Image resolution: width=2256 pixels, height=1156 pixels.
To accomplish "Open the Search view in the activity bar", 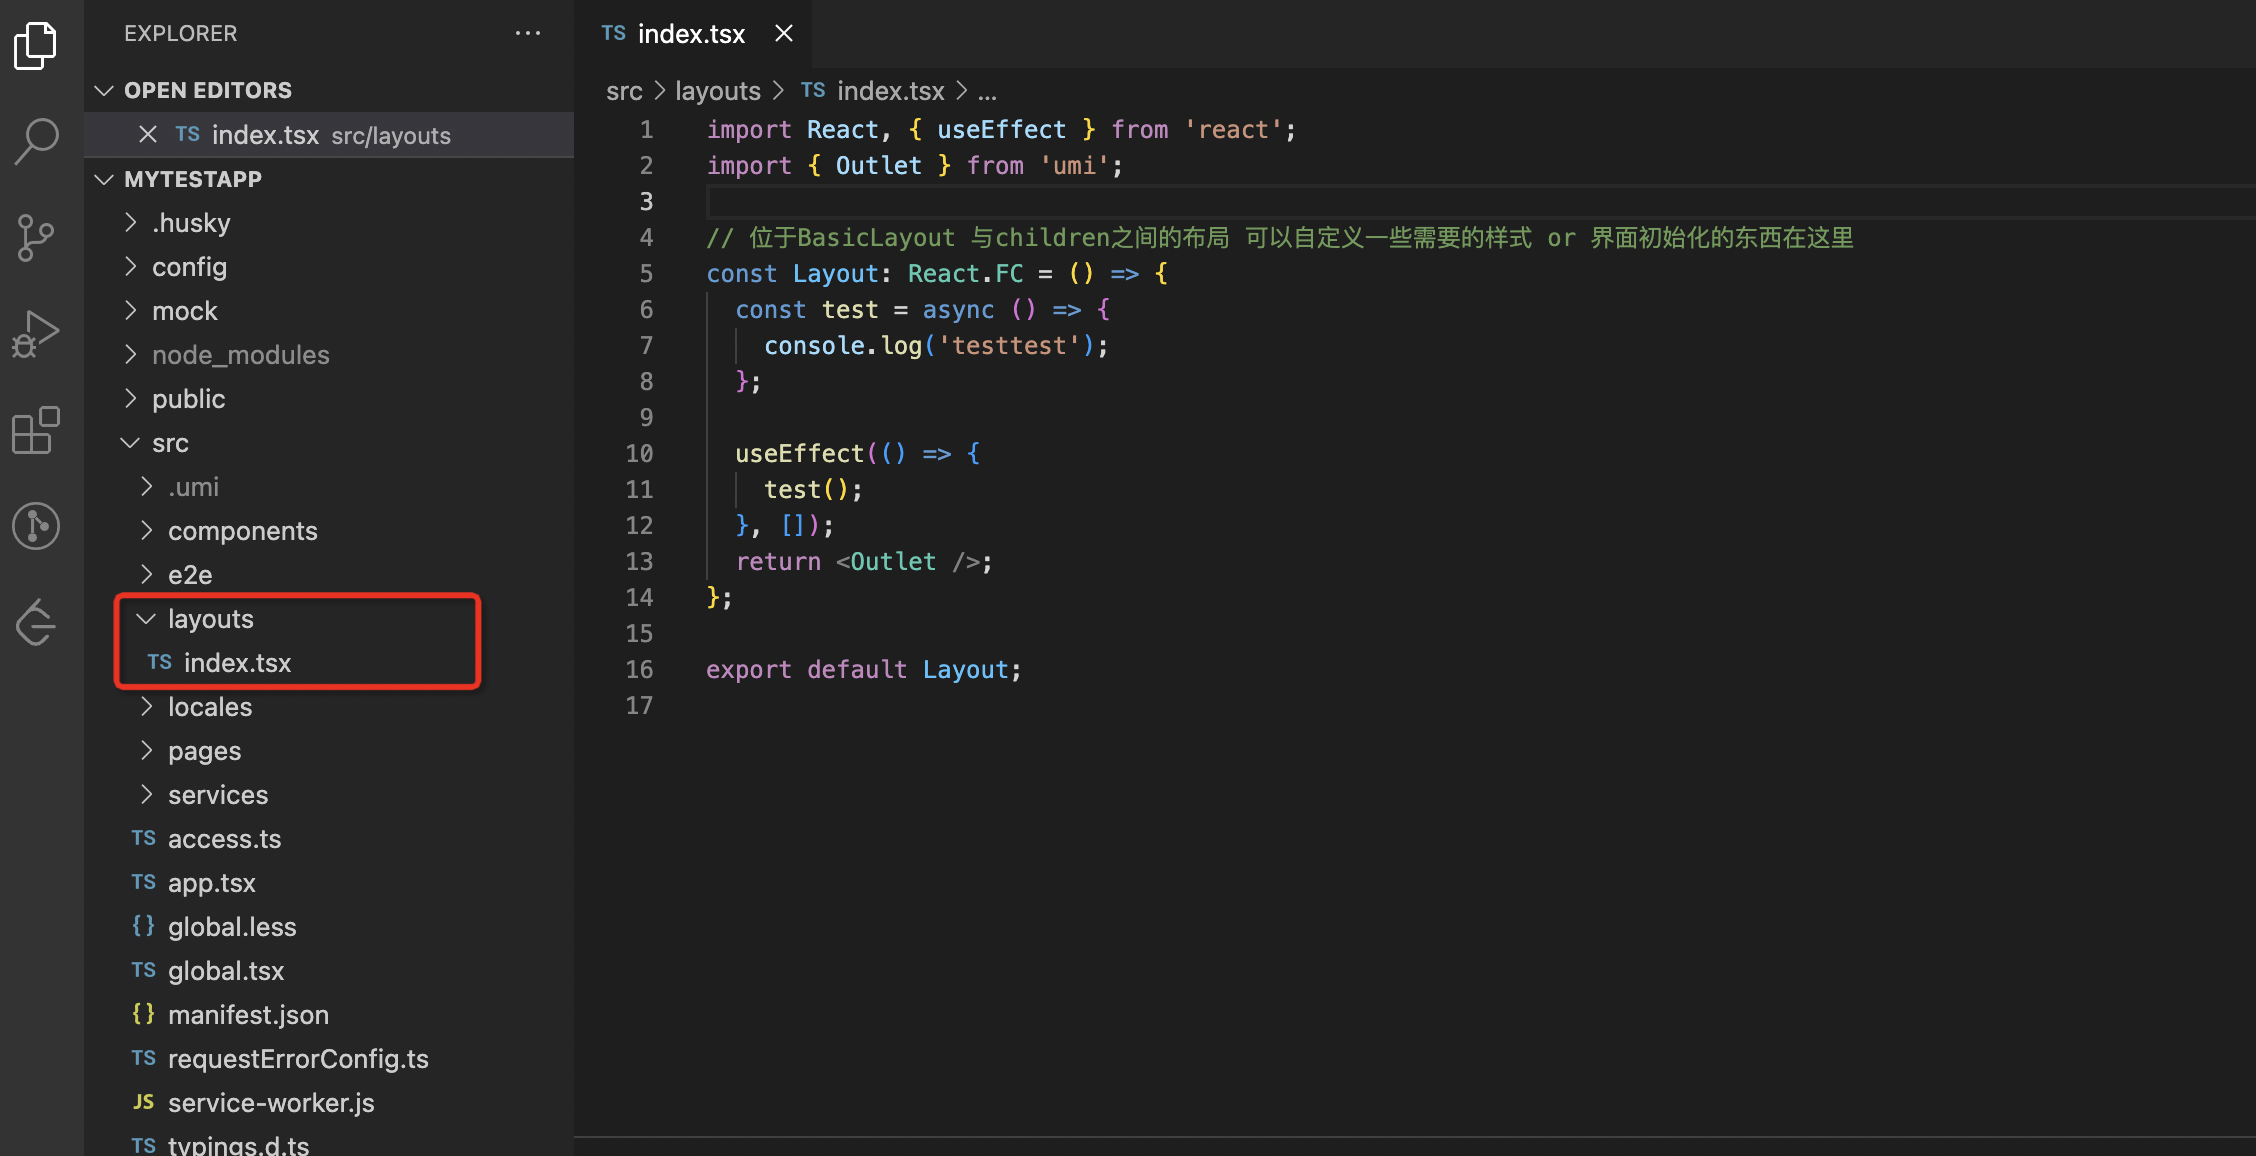I will coord(36,140).
